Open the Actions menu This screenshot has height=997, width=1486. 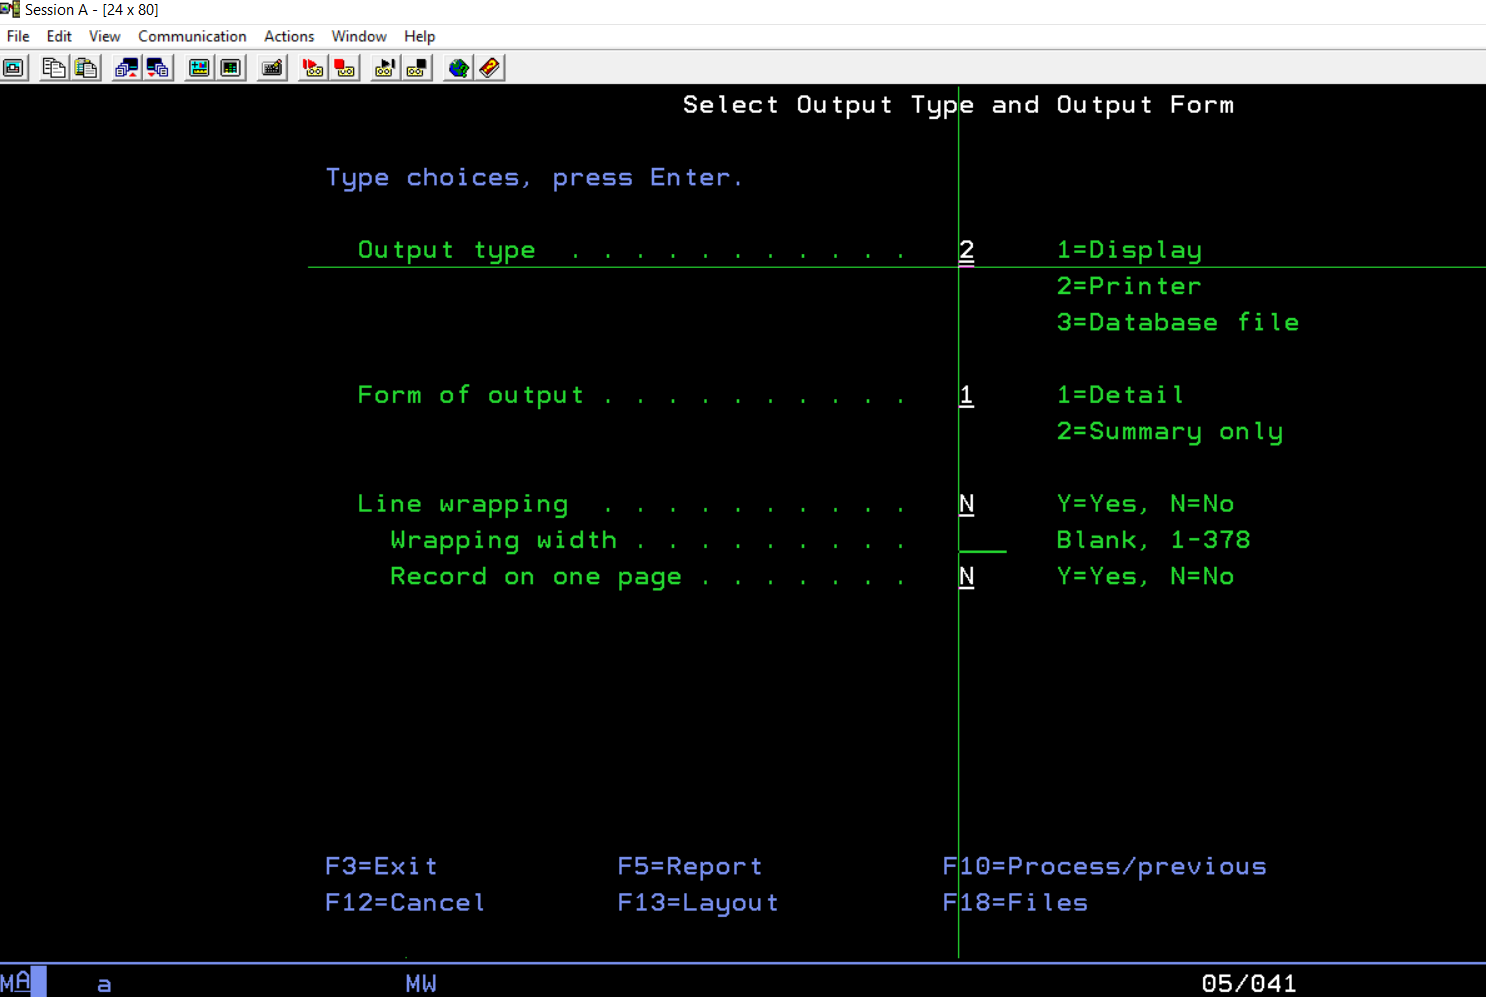288,36
